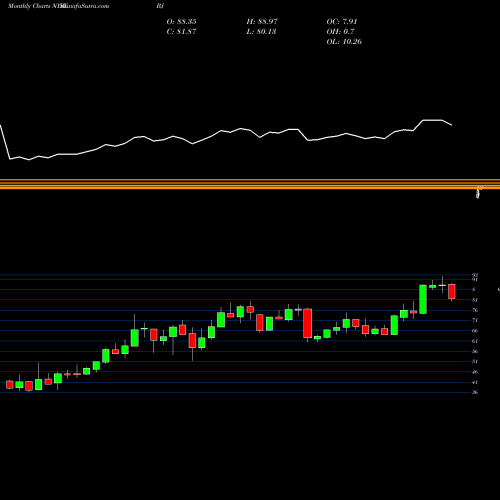
Task: Click the 76 price axis label
Action: coord(475,310)
